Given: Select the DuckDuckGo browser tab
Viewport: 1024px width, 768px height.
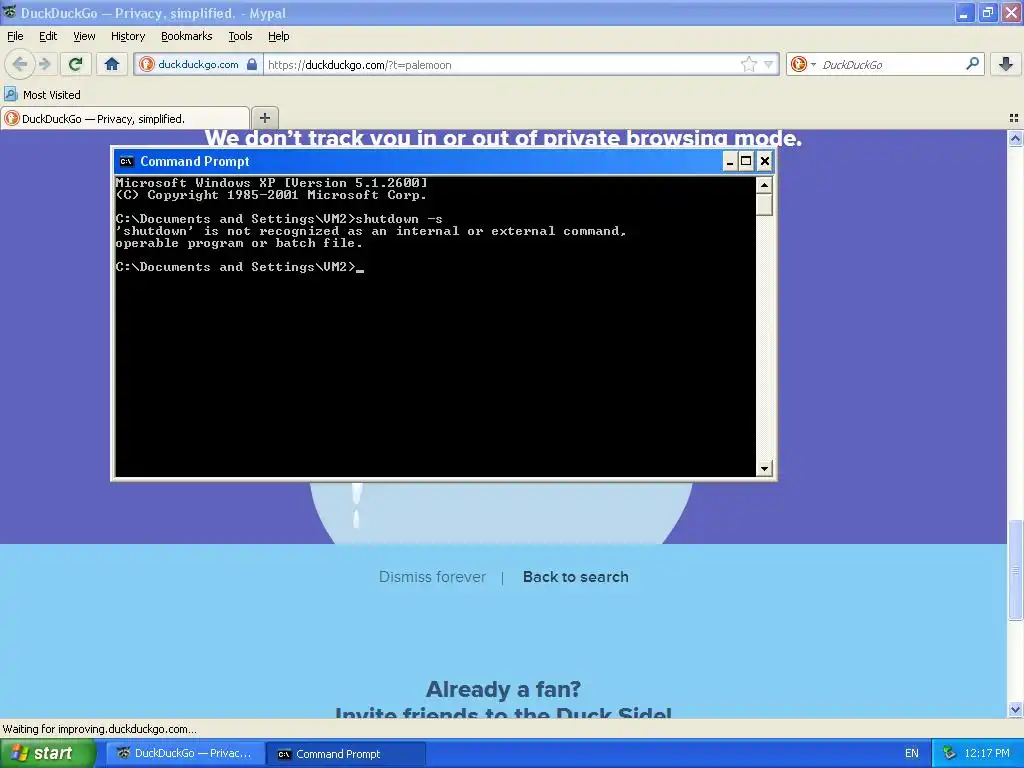Looking at the screenshot, I should [x=125, y=118].
